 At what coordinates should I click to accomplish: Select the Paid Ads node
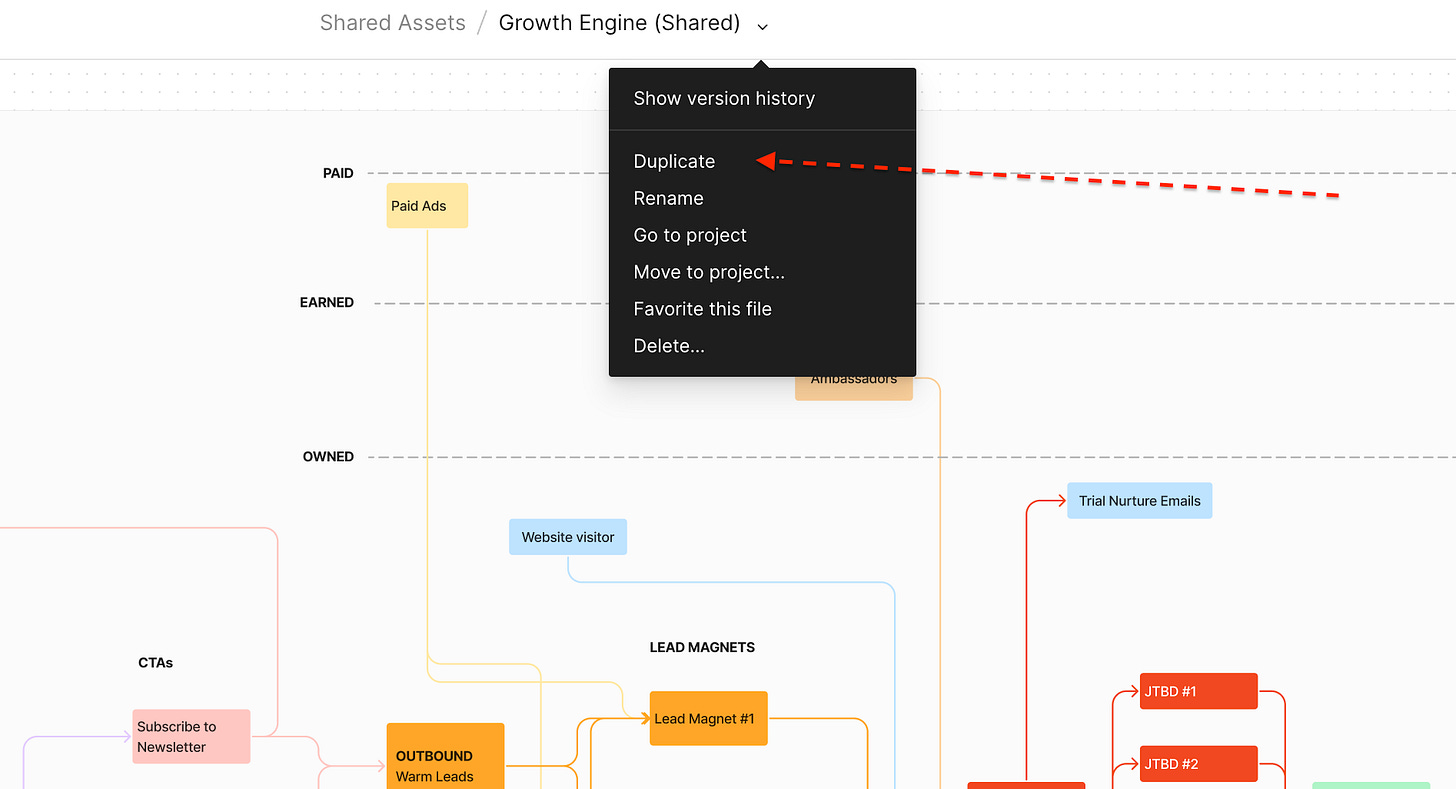coord(427,206)
